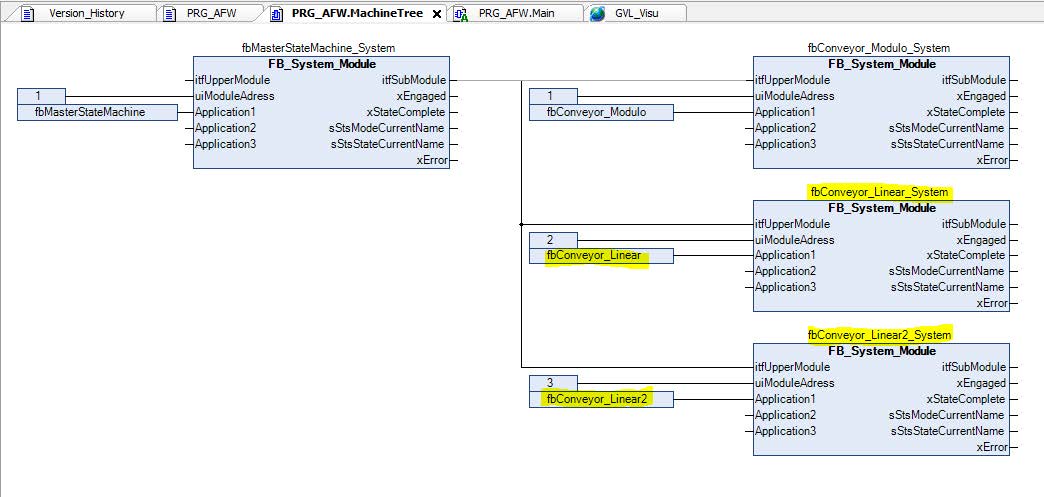This screenshot has height=497, width=1044.
Task: Close the PRG_AFW.MachineTree tab
Action: point(436,14)
